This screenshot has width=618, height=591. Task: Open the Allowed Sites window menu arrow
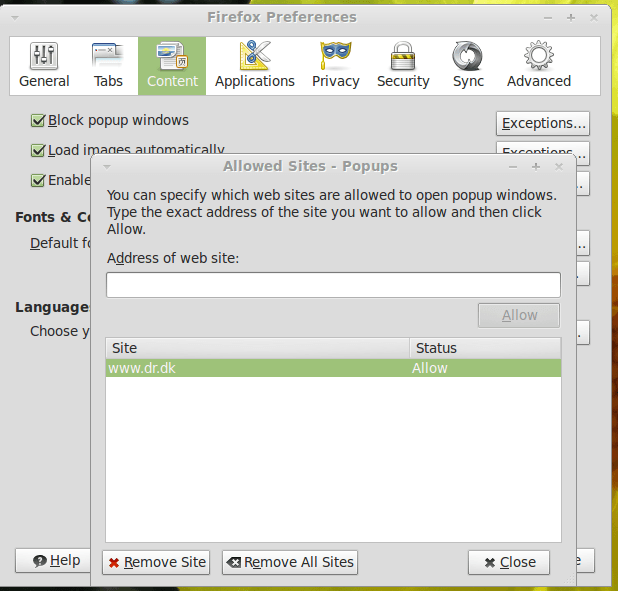107,167
